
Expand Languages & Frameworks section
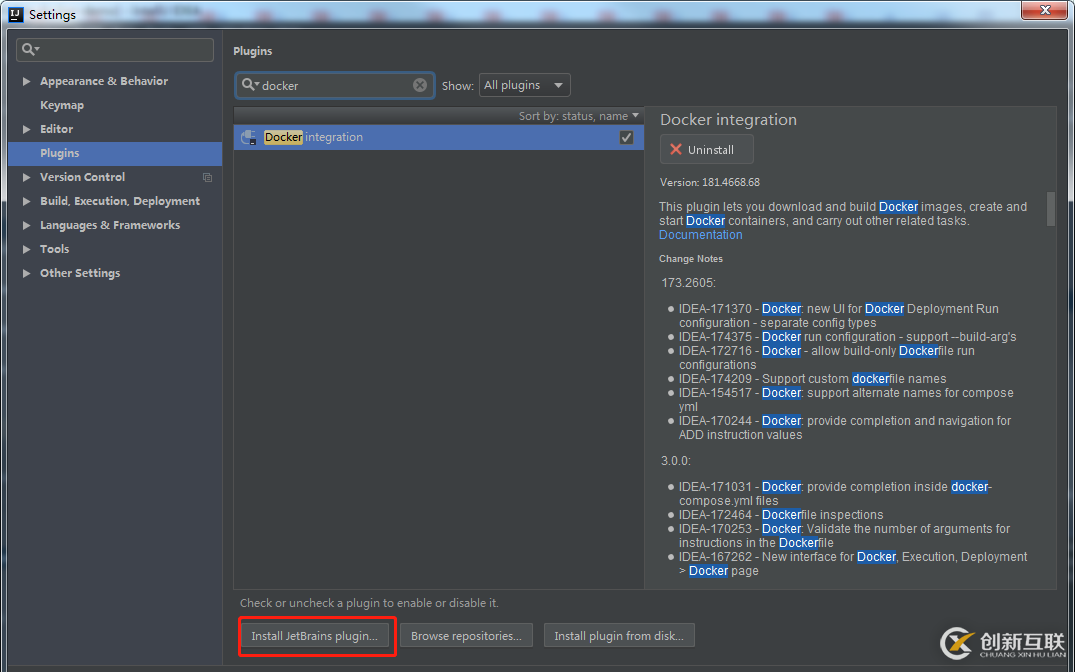pyautogui.click(x=27, y=225)
